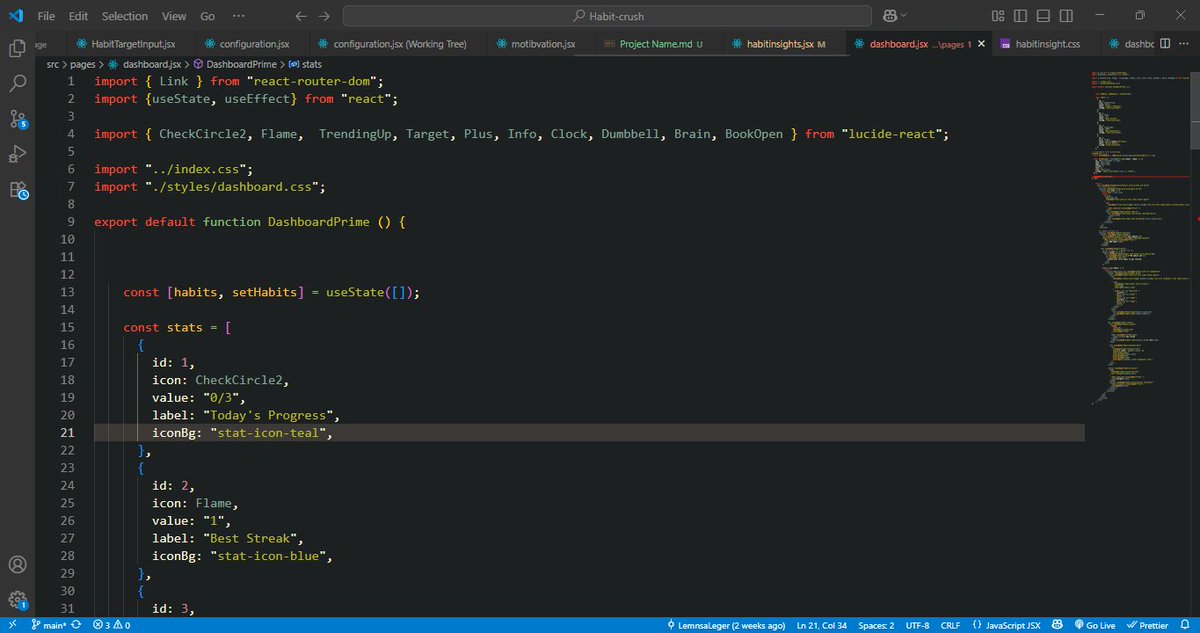Click line number 15 in gutter
This screenshot has width=1200, height=633.
[67, 327]
